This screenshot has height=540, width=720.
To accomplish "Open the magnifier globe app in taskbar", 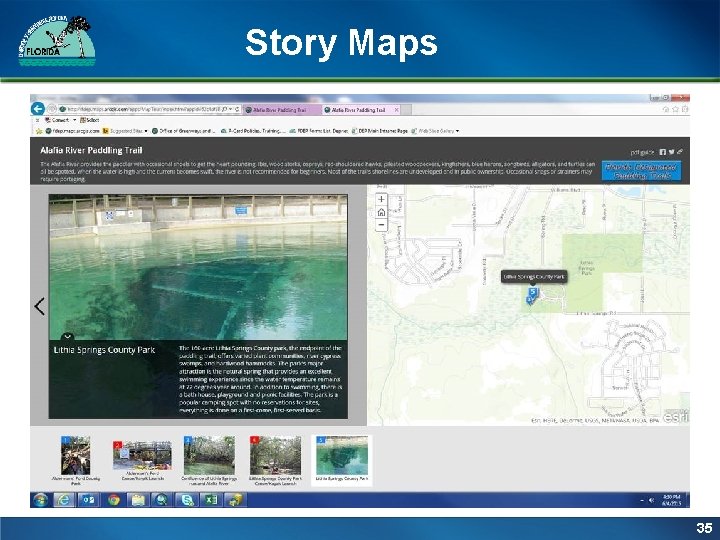I will pos(162,500).
